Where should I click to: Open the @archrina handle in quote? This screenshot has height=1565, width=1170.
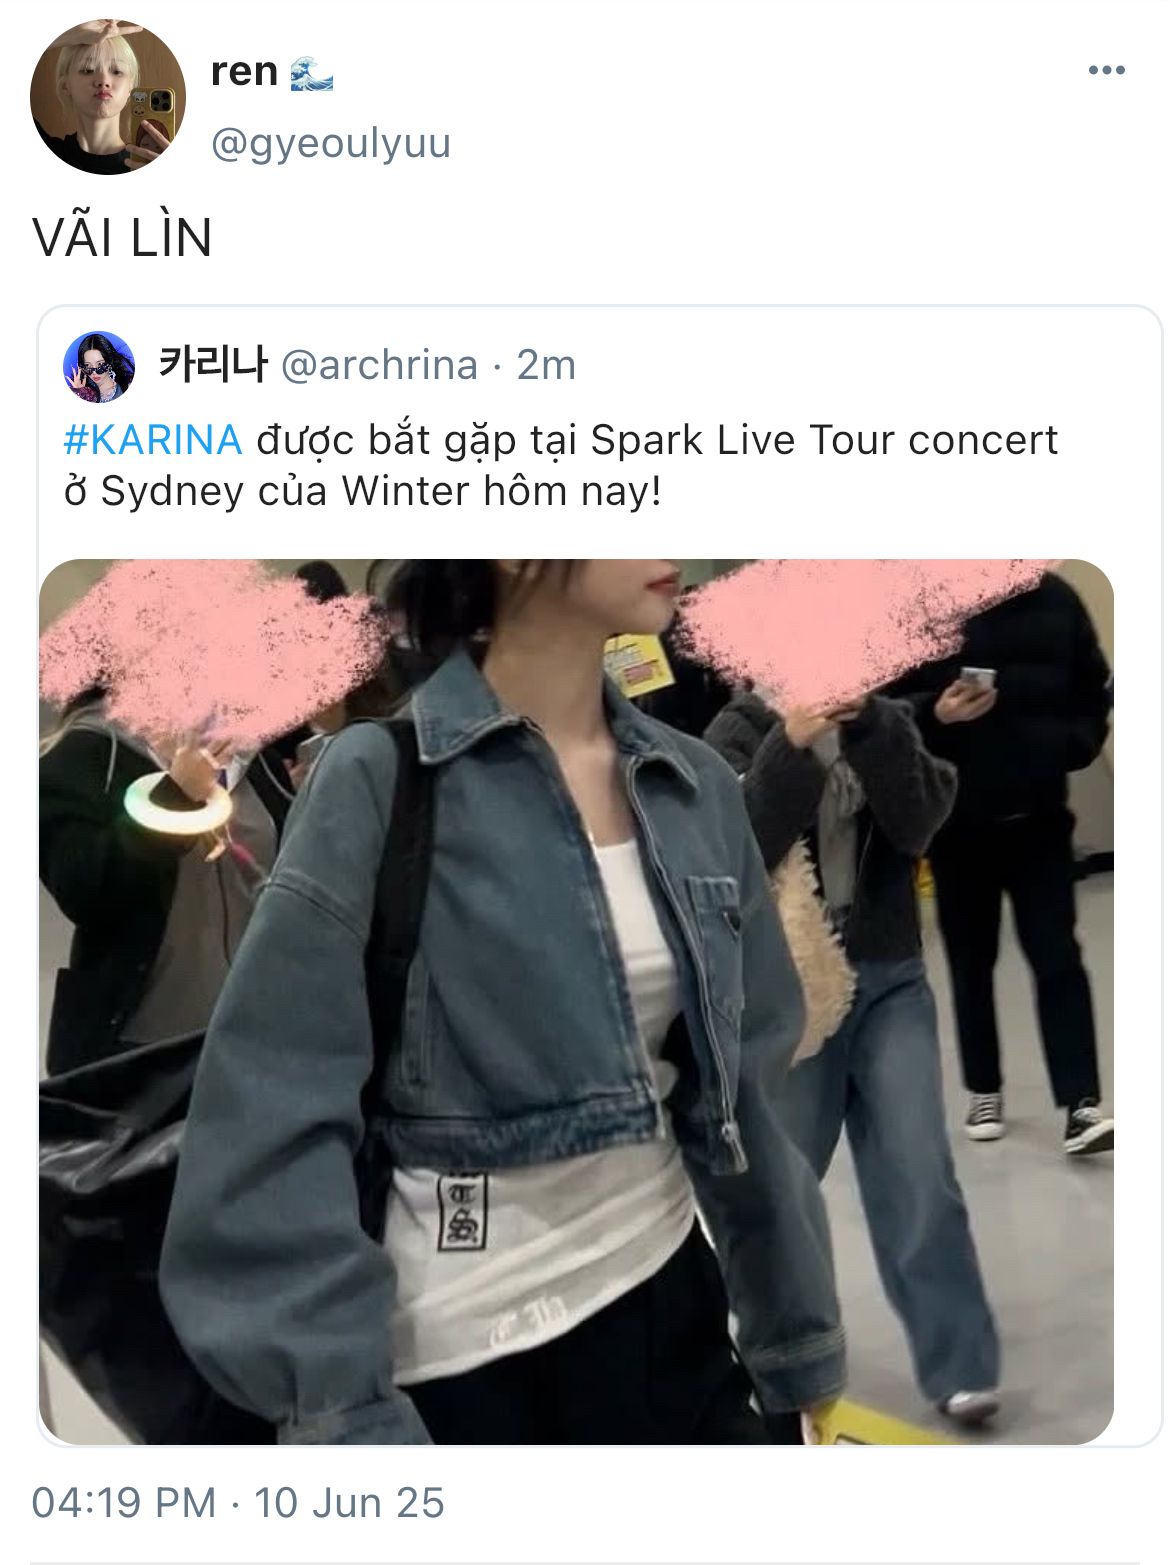pyautogui.click(x=379, y=365)
